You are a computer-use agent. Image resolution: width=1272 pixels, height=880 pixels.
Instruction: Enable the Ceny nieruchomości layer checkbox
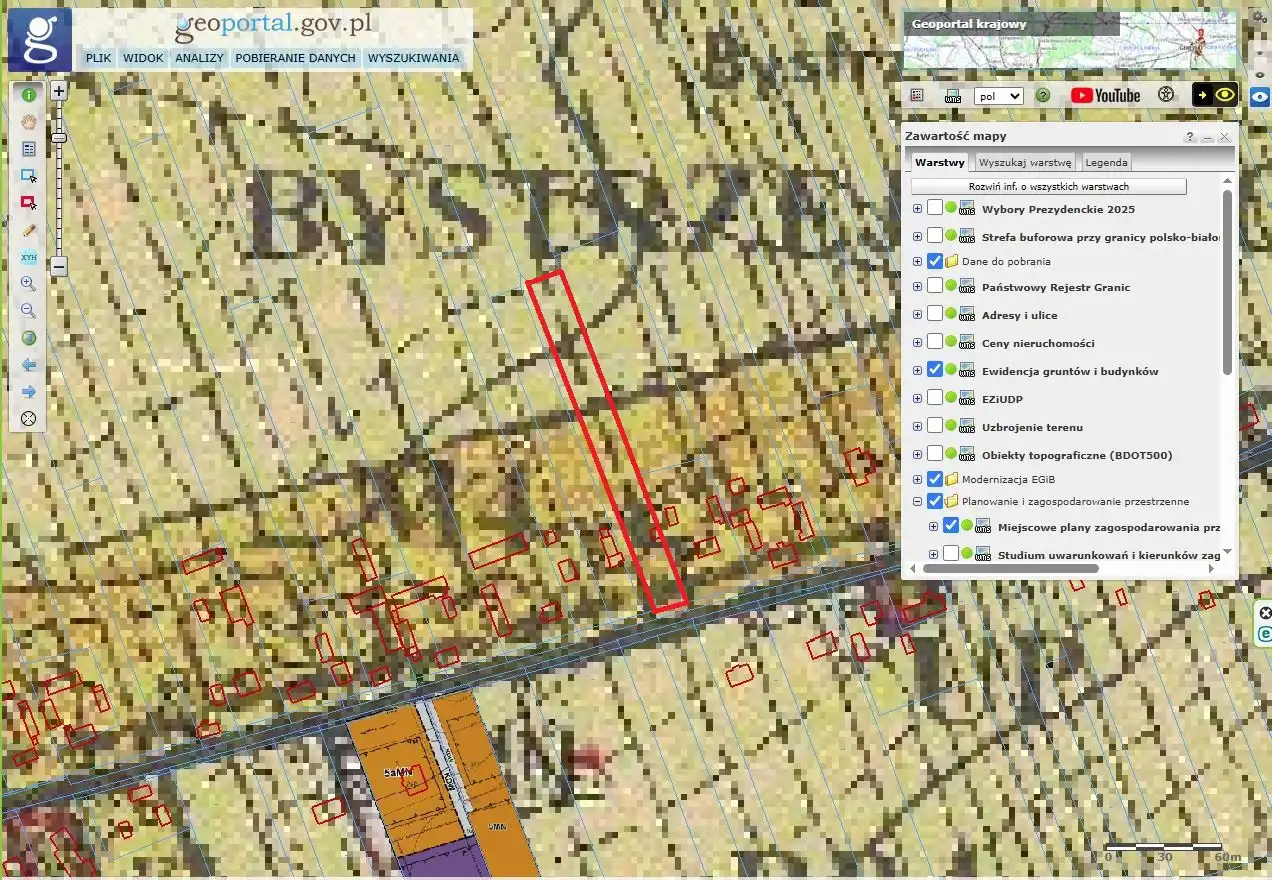[934, 343]
